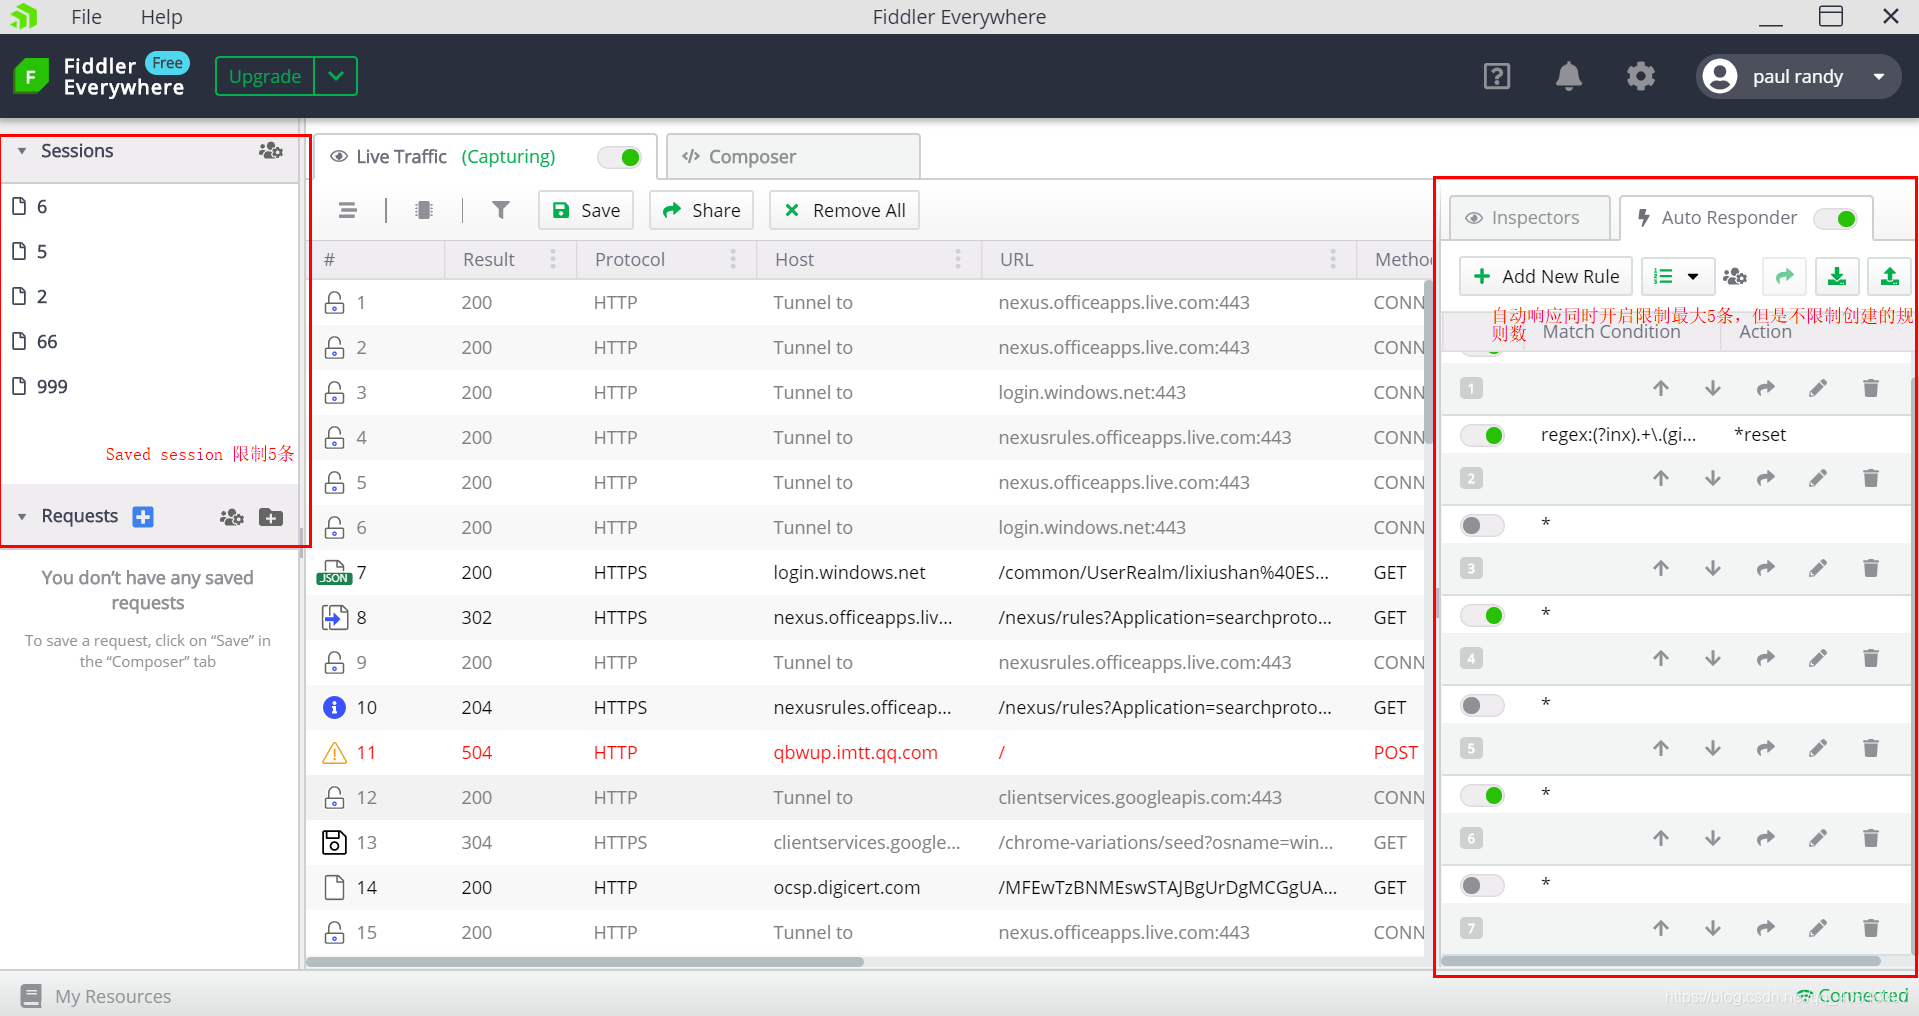Open Protocol column options menu
This screenshot has height=1016, width=1919.
[733, 259]
